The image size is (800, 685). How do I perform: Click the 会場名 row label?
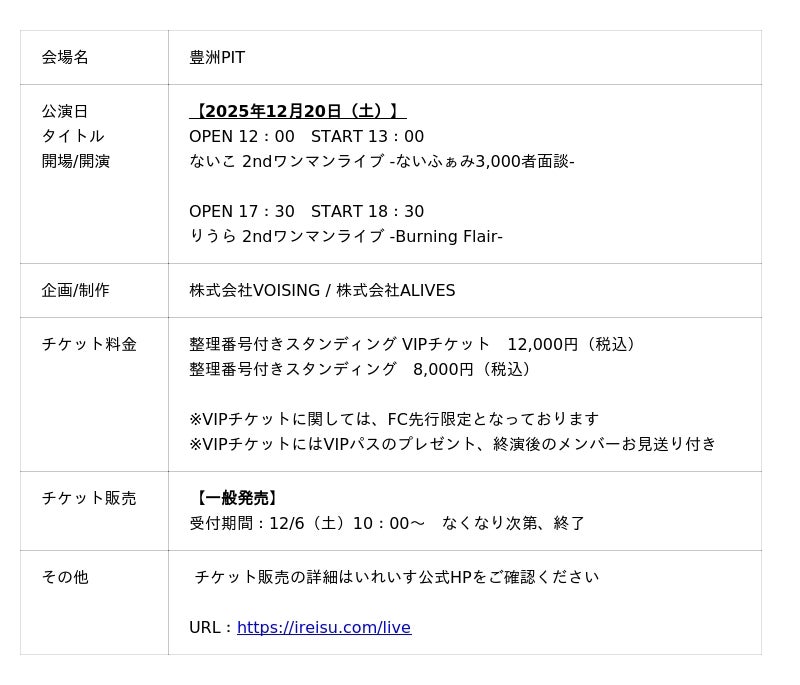[65, 58]
